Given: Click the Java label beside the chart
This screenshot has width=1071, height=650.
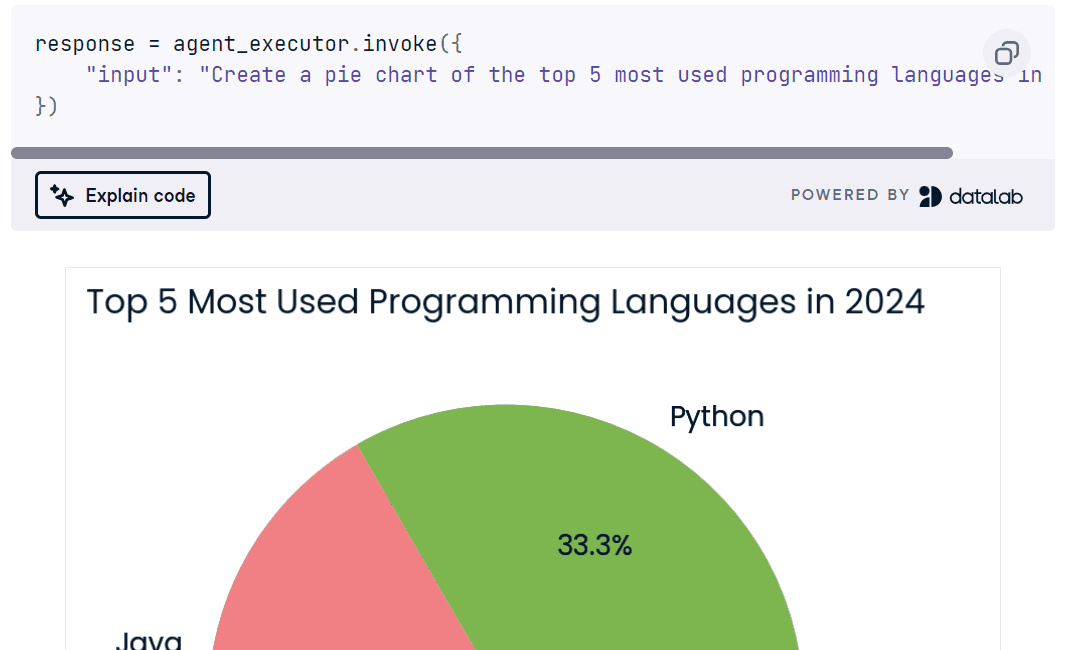Looking at the screenshot, I should (x=149, y=640).
